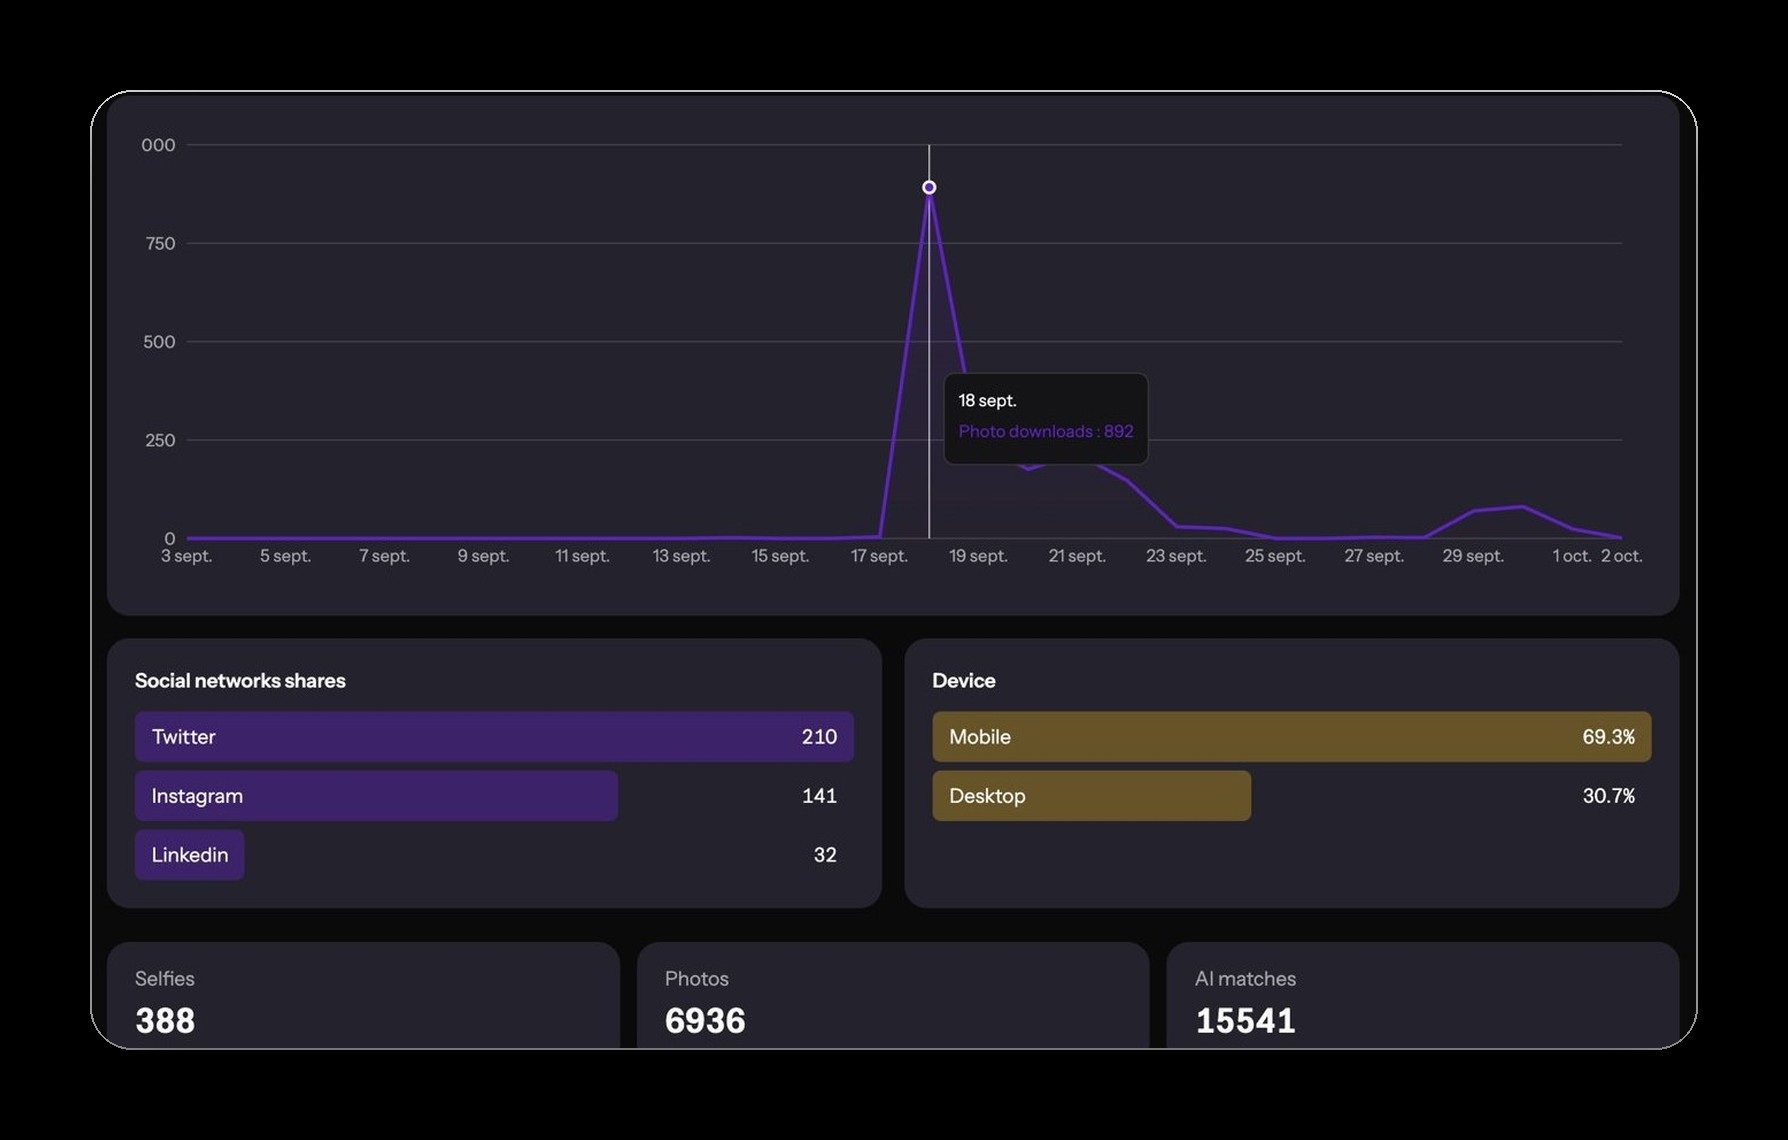The width and height of the screenshot is (1788, 1140).
Task: Click the Social networks shares heading
Action: pyautogui.click(x=240, y=681)
